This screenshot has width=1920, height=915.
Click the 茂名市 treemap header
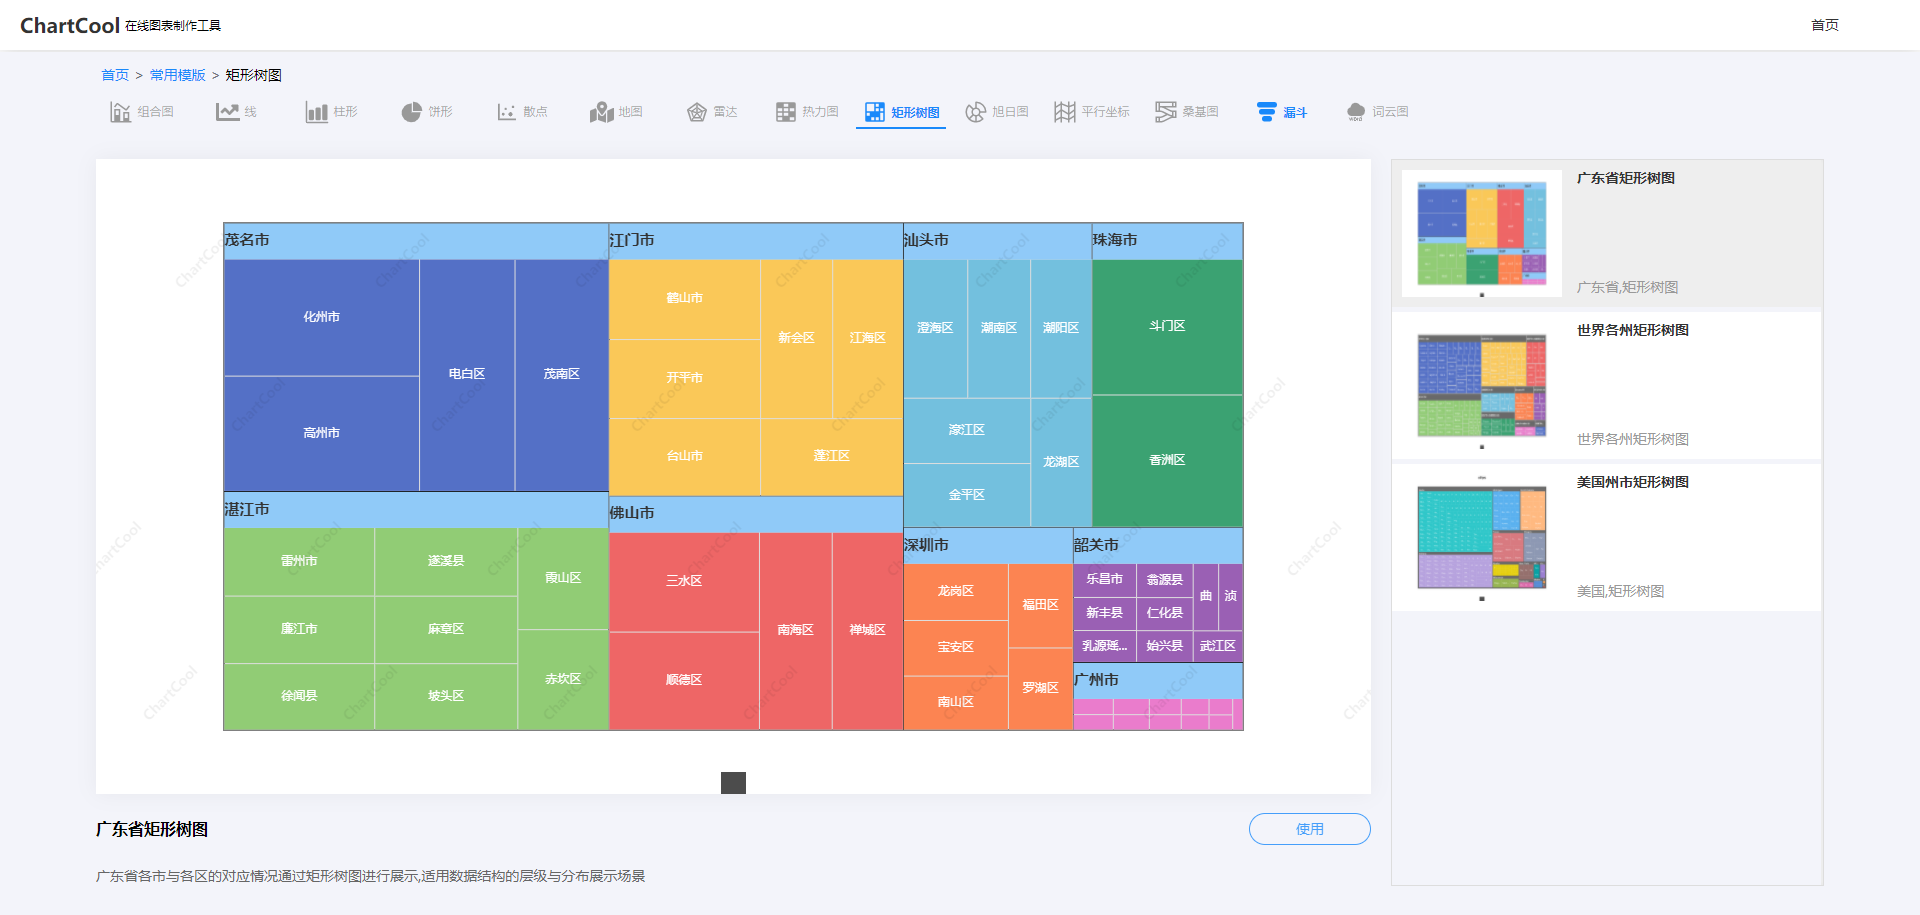(x=416, y=241)
